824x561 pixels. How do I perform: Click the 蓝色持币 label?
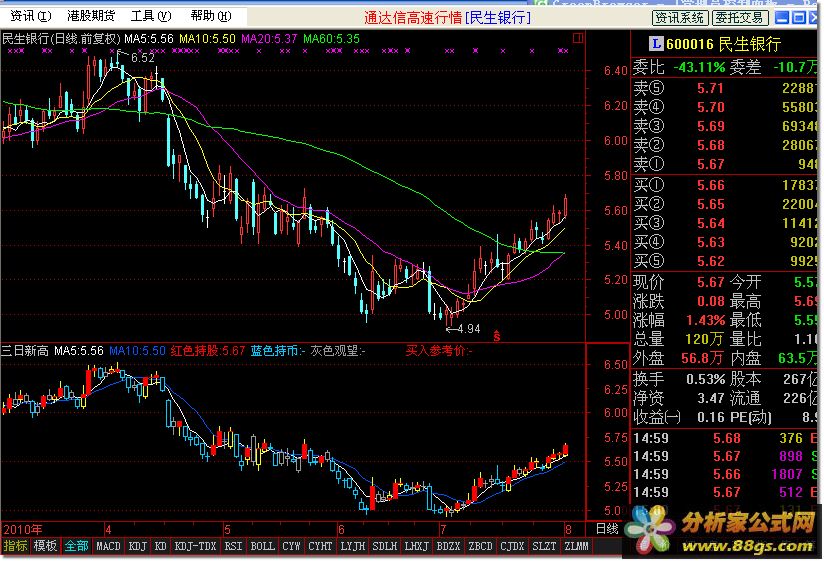point(277,350)
